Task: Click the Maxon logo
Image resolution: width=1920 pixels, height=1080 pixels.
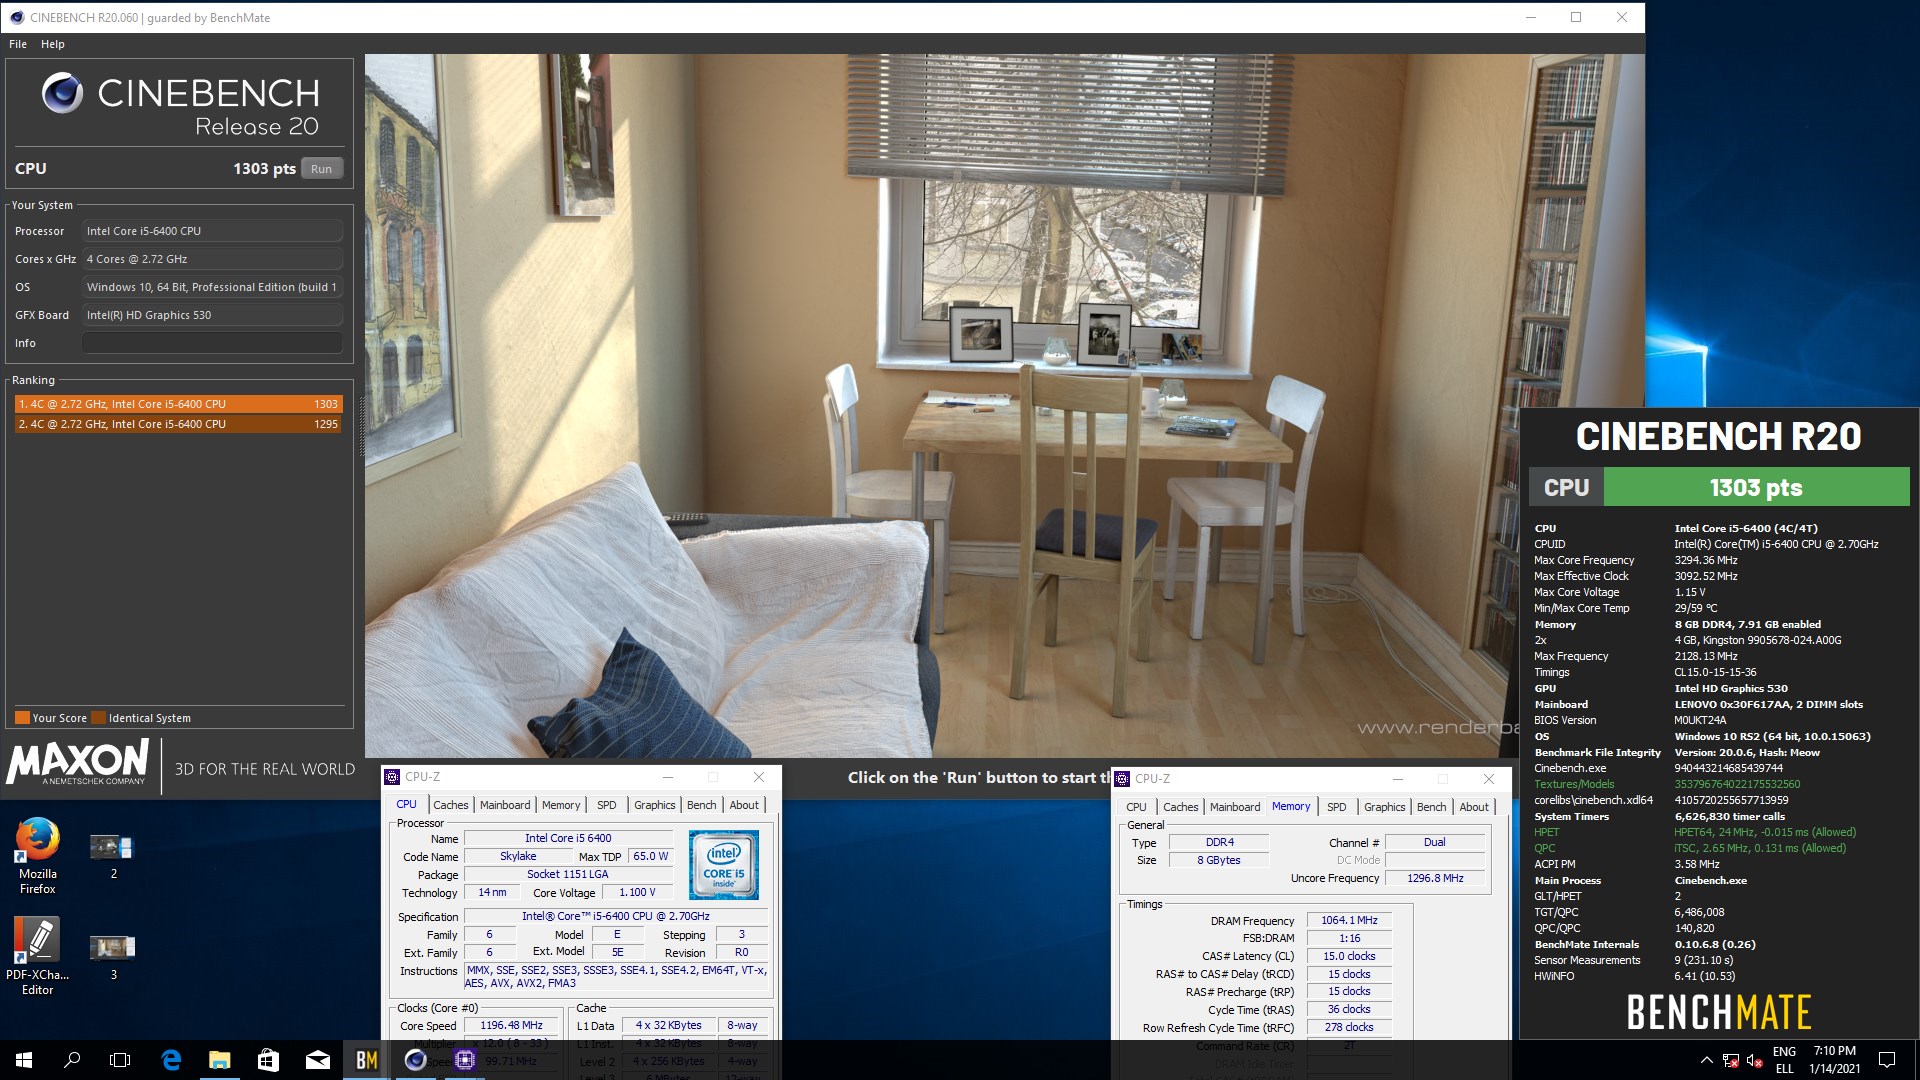Action: (x=78, y=762)
